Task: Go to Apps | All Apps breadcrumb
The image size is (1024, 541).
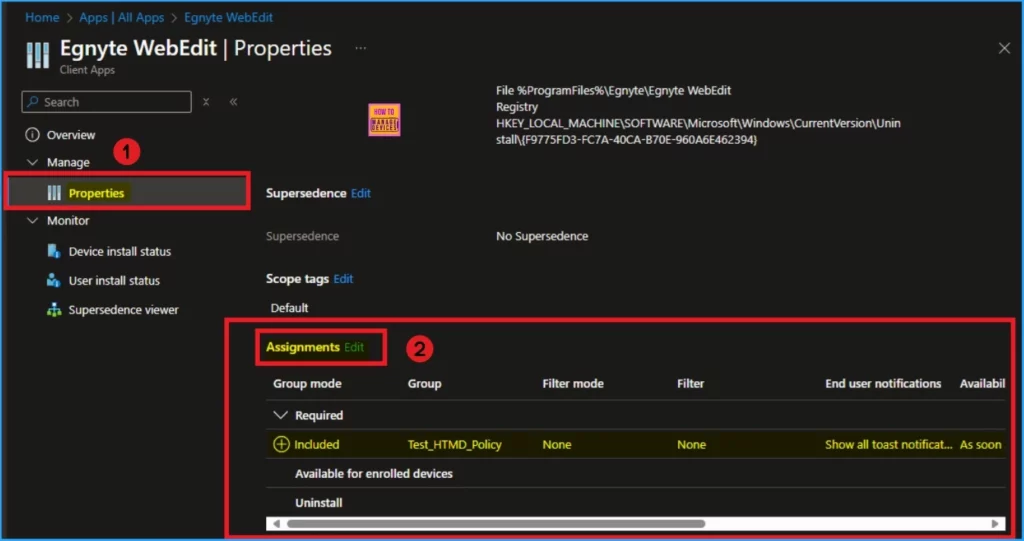Action: coord(121,18)
